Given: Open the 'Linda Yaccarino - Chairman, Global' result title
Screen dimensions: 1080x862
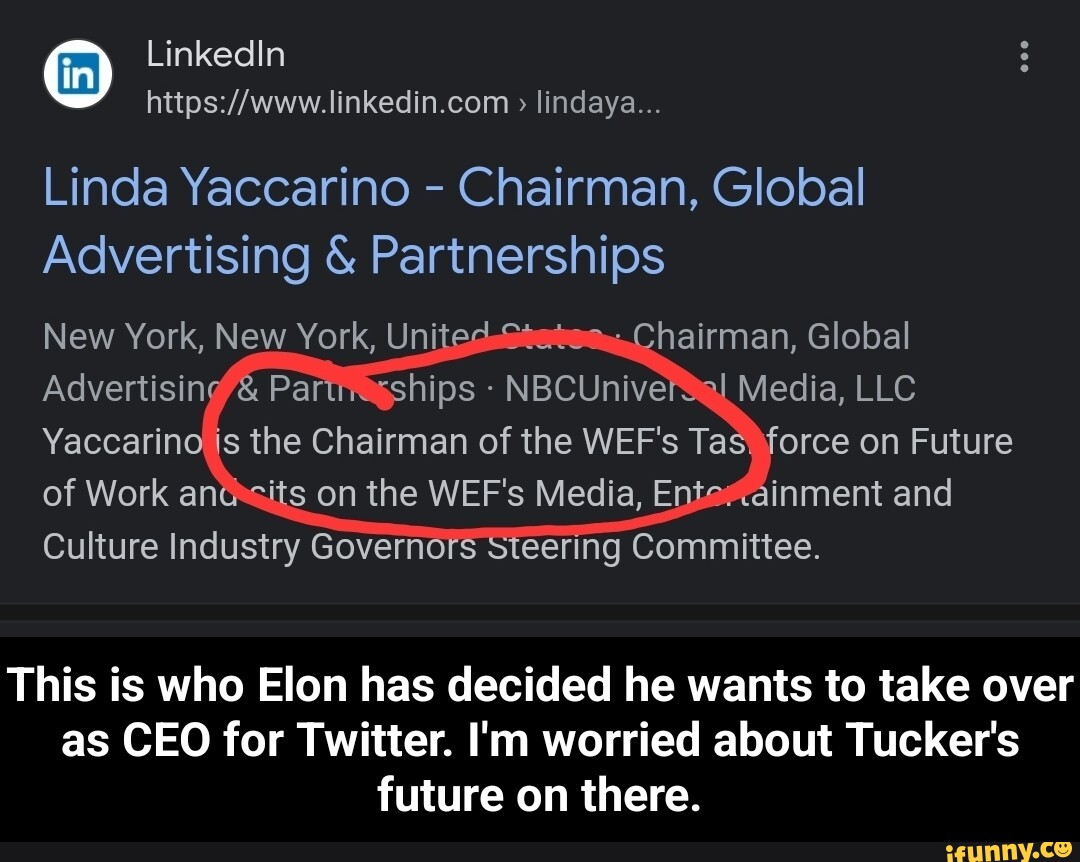Looking at the screenshot, I should point(453,187).
